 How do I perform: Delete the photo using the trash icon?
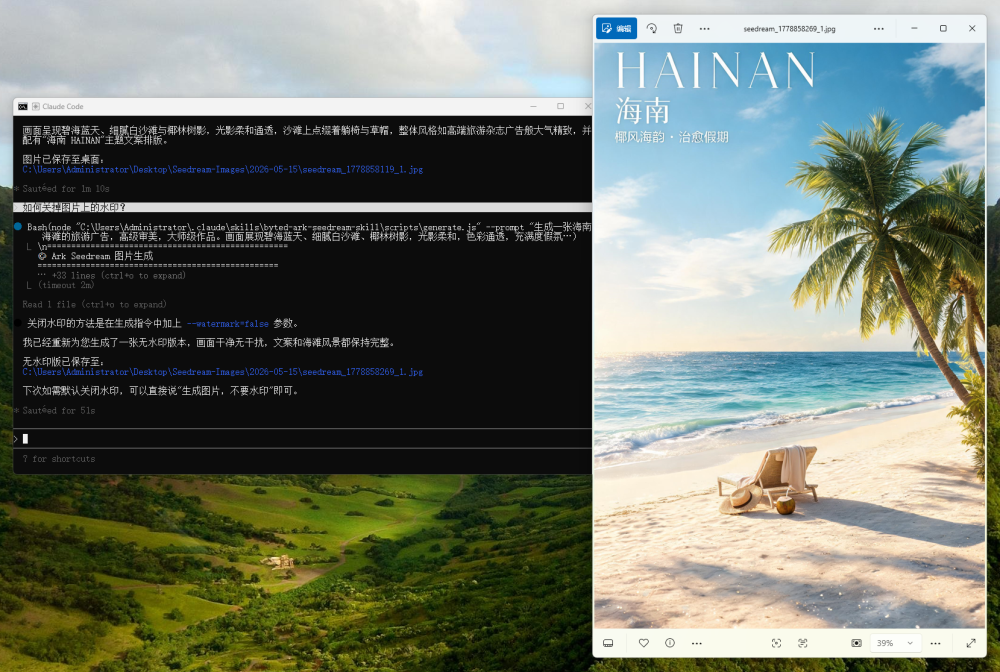click(x=678, y=28)
